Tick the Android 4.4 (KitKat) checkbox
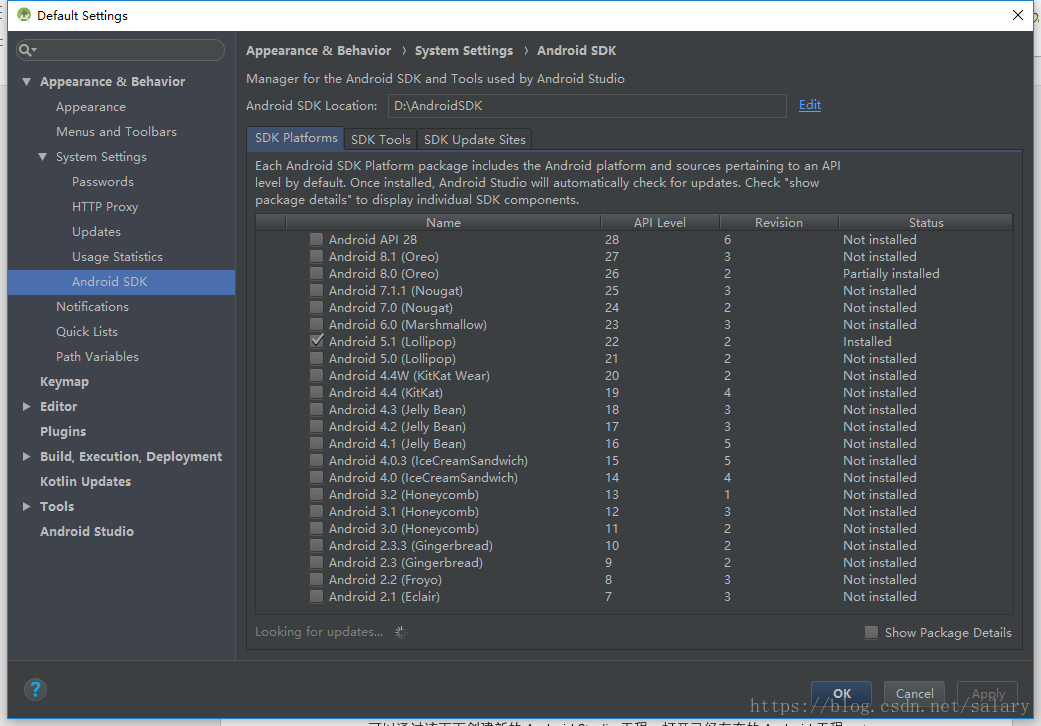 point(317,392)
